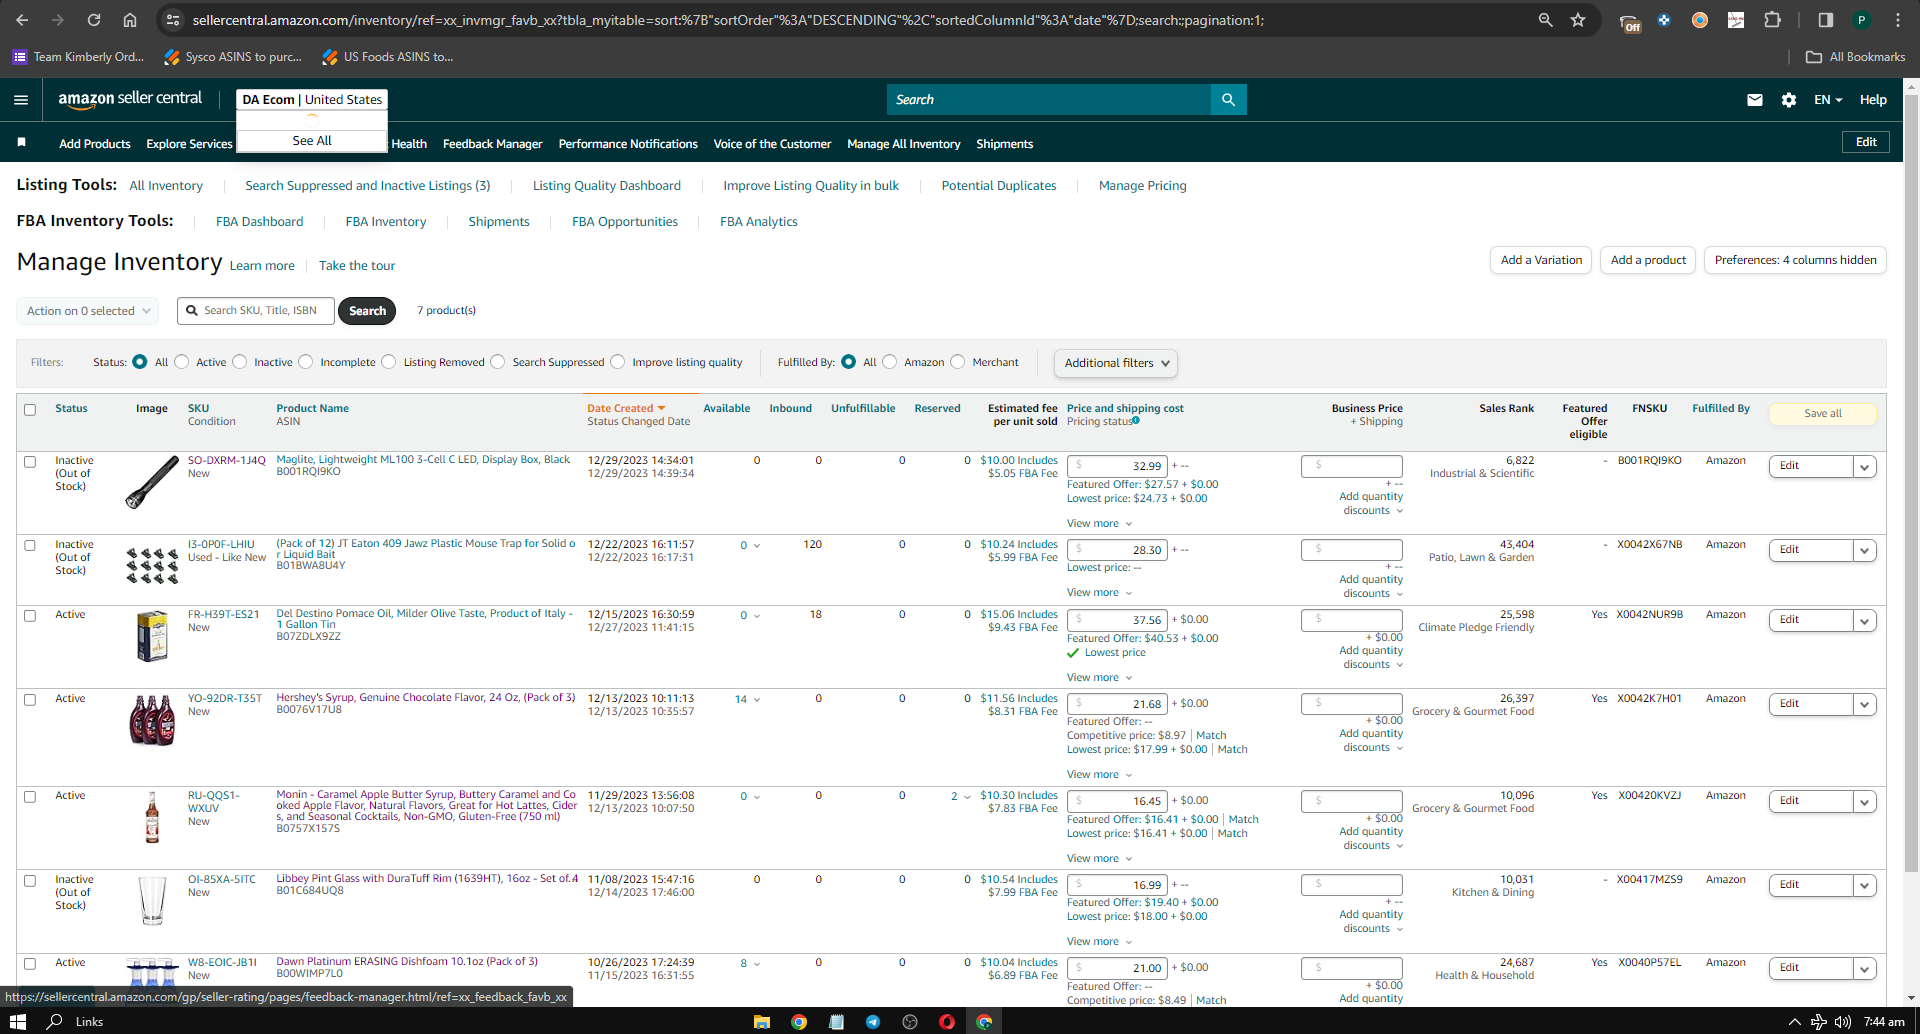The width and height of the screenshot is (1920, 1034).
Task: Click the bookmark flag icon in favorites bar
Action: [21, 143]
